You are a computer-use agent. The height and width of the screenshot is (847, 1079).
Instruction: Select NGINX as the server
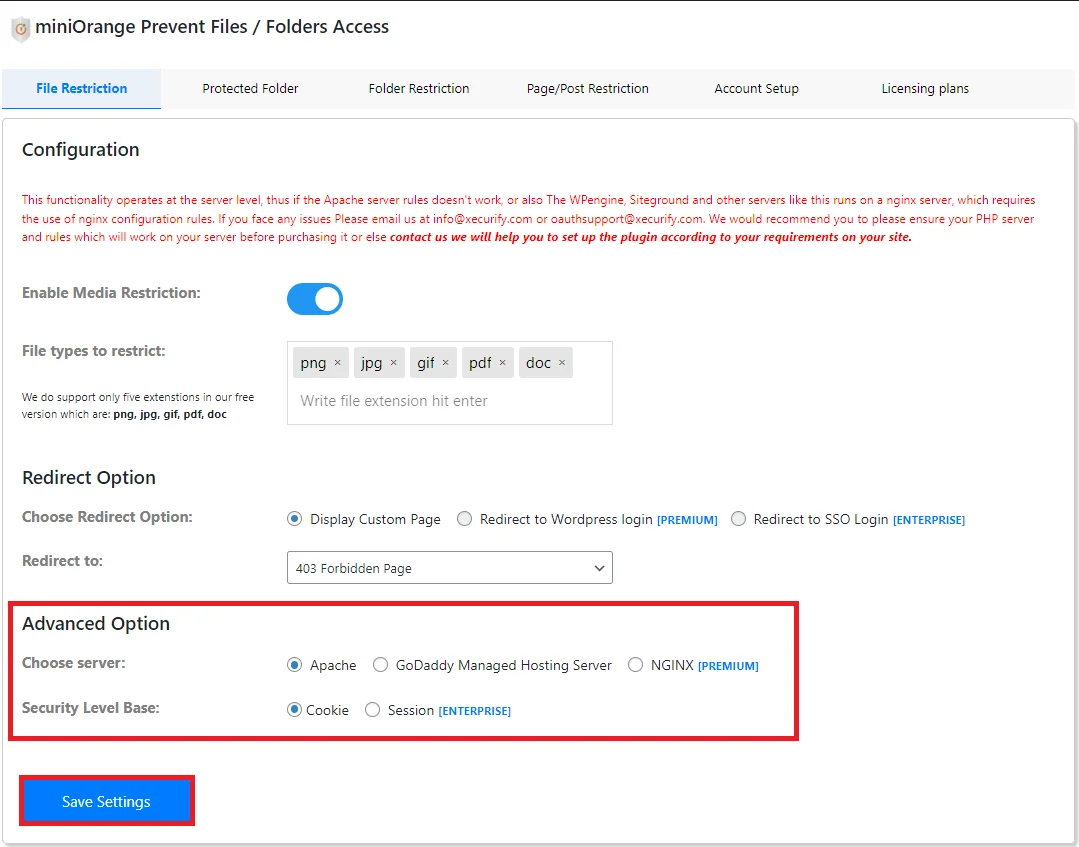(636, 665)
